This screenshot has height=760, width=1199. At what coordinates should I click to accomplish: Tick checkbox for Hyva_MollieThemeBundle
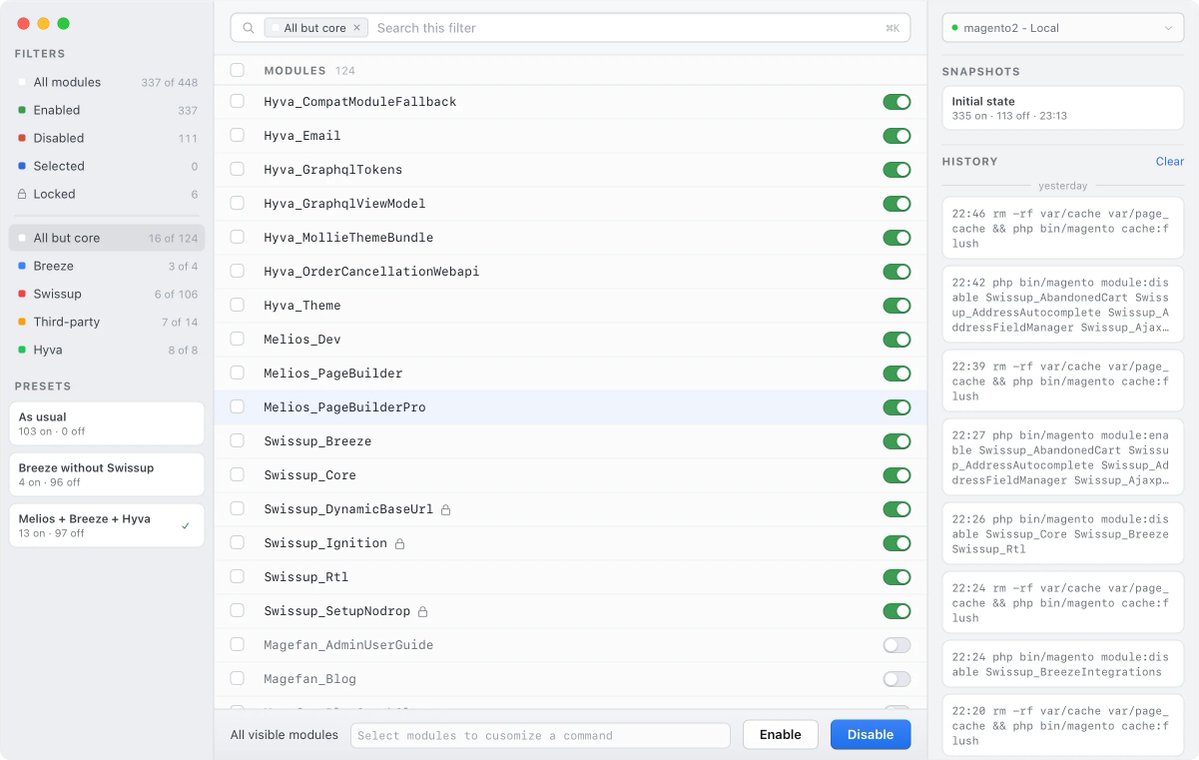click(x=237, y=237)
